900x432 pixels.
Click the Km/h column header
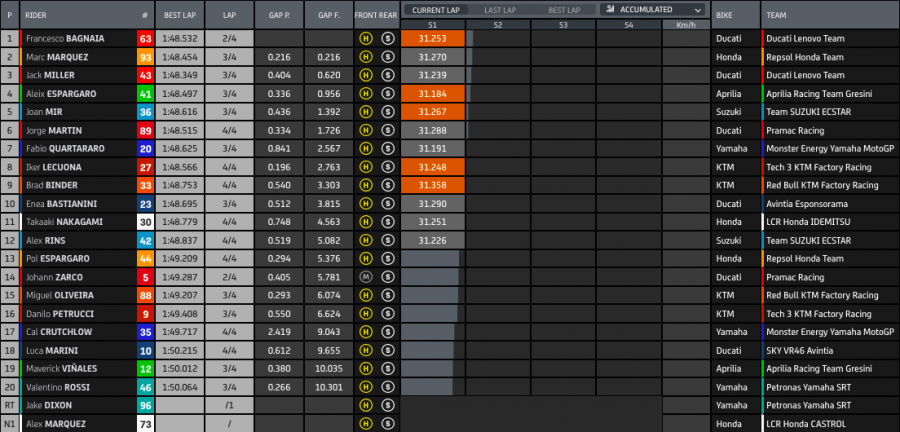tap(686, 24)
